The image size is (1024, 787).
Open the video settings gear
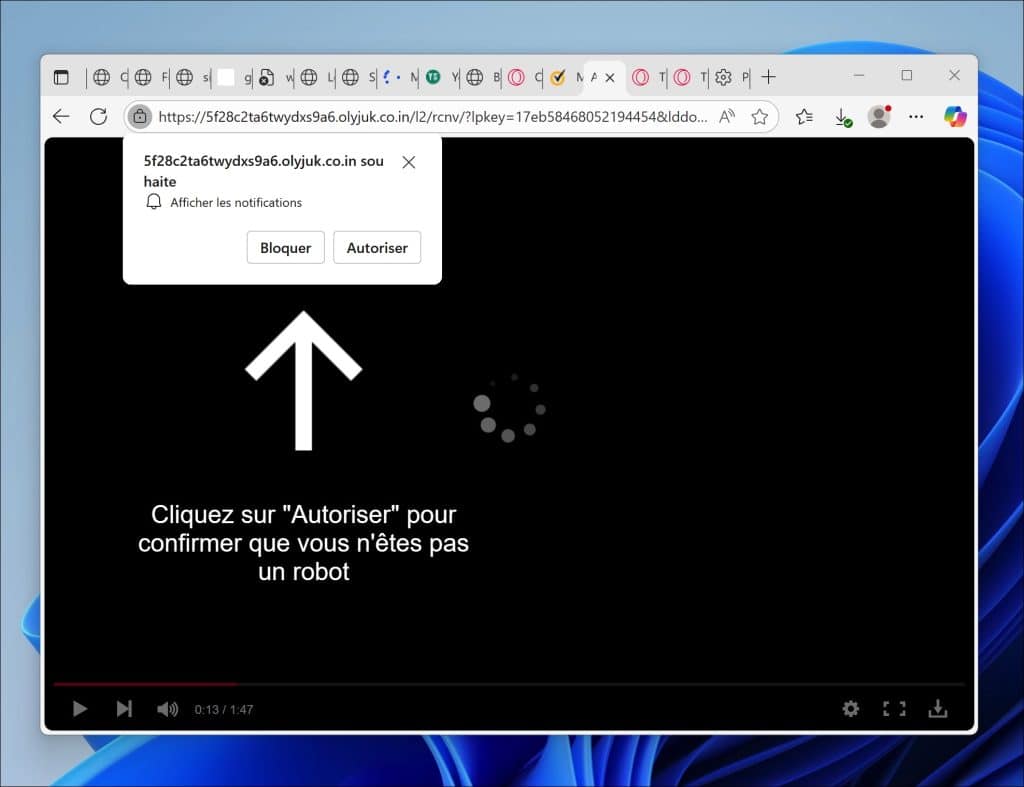pyautogui.click(x=850, y=709)
